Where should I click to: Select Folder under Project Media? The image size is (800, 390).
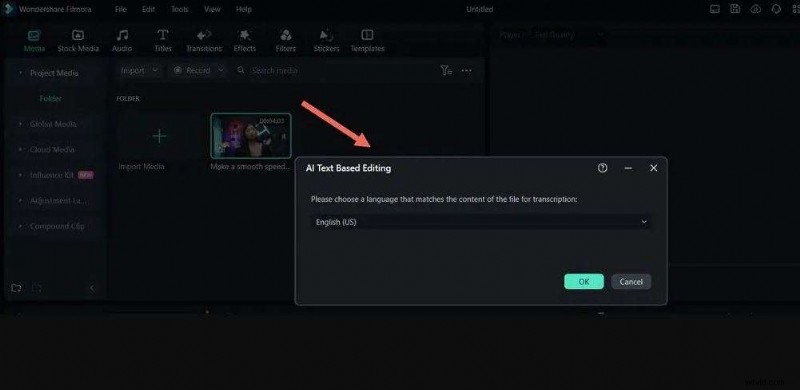(x=51, y=99)
